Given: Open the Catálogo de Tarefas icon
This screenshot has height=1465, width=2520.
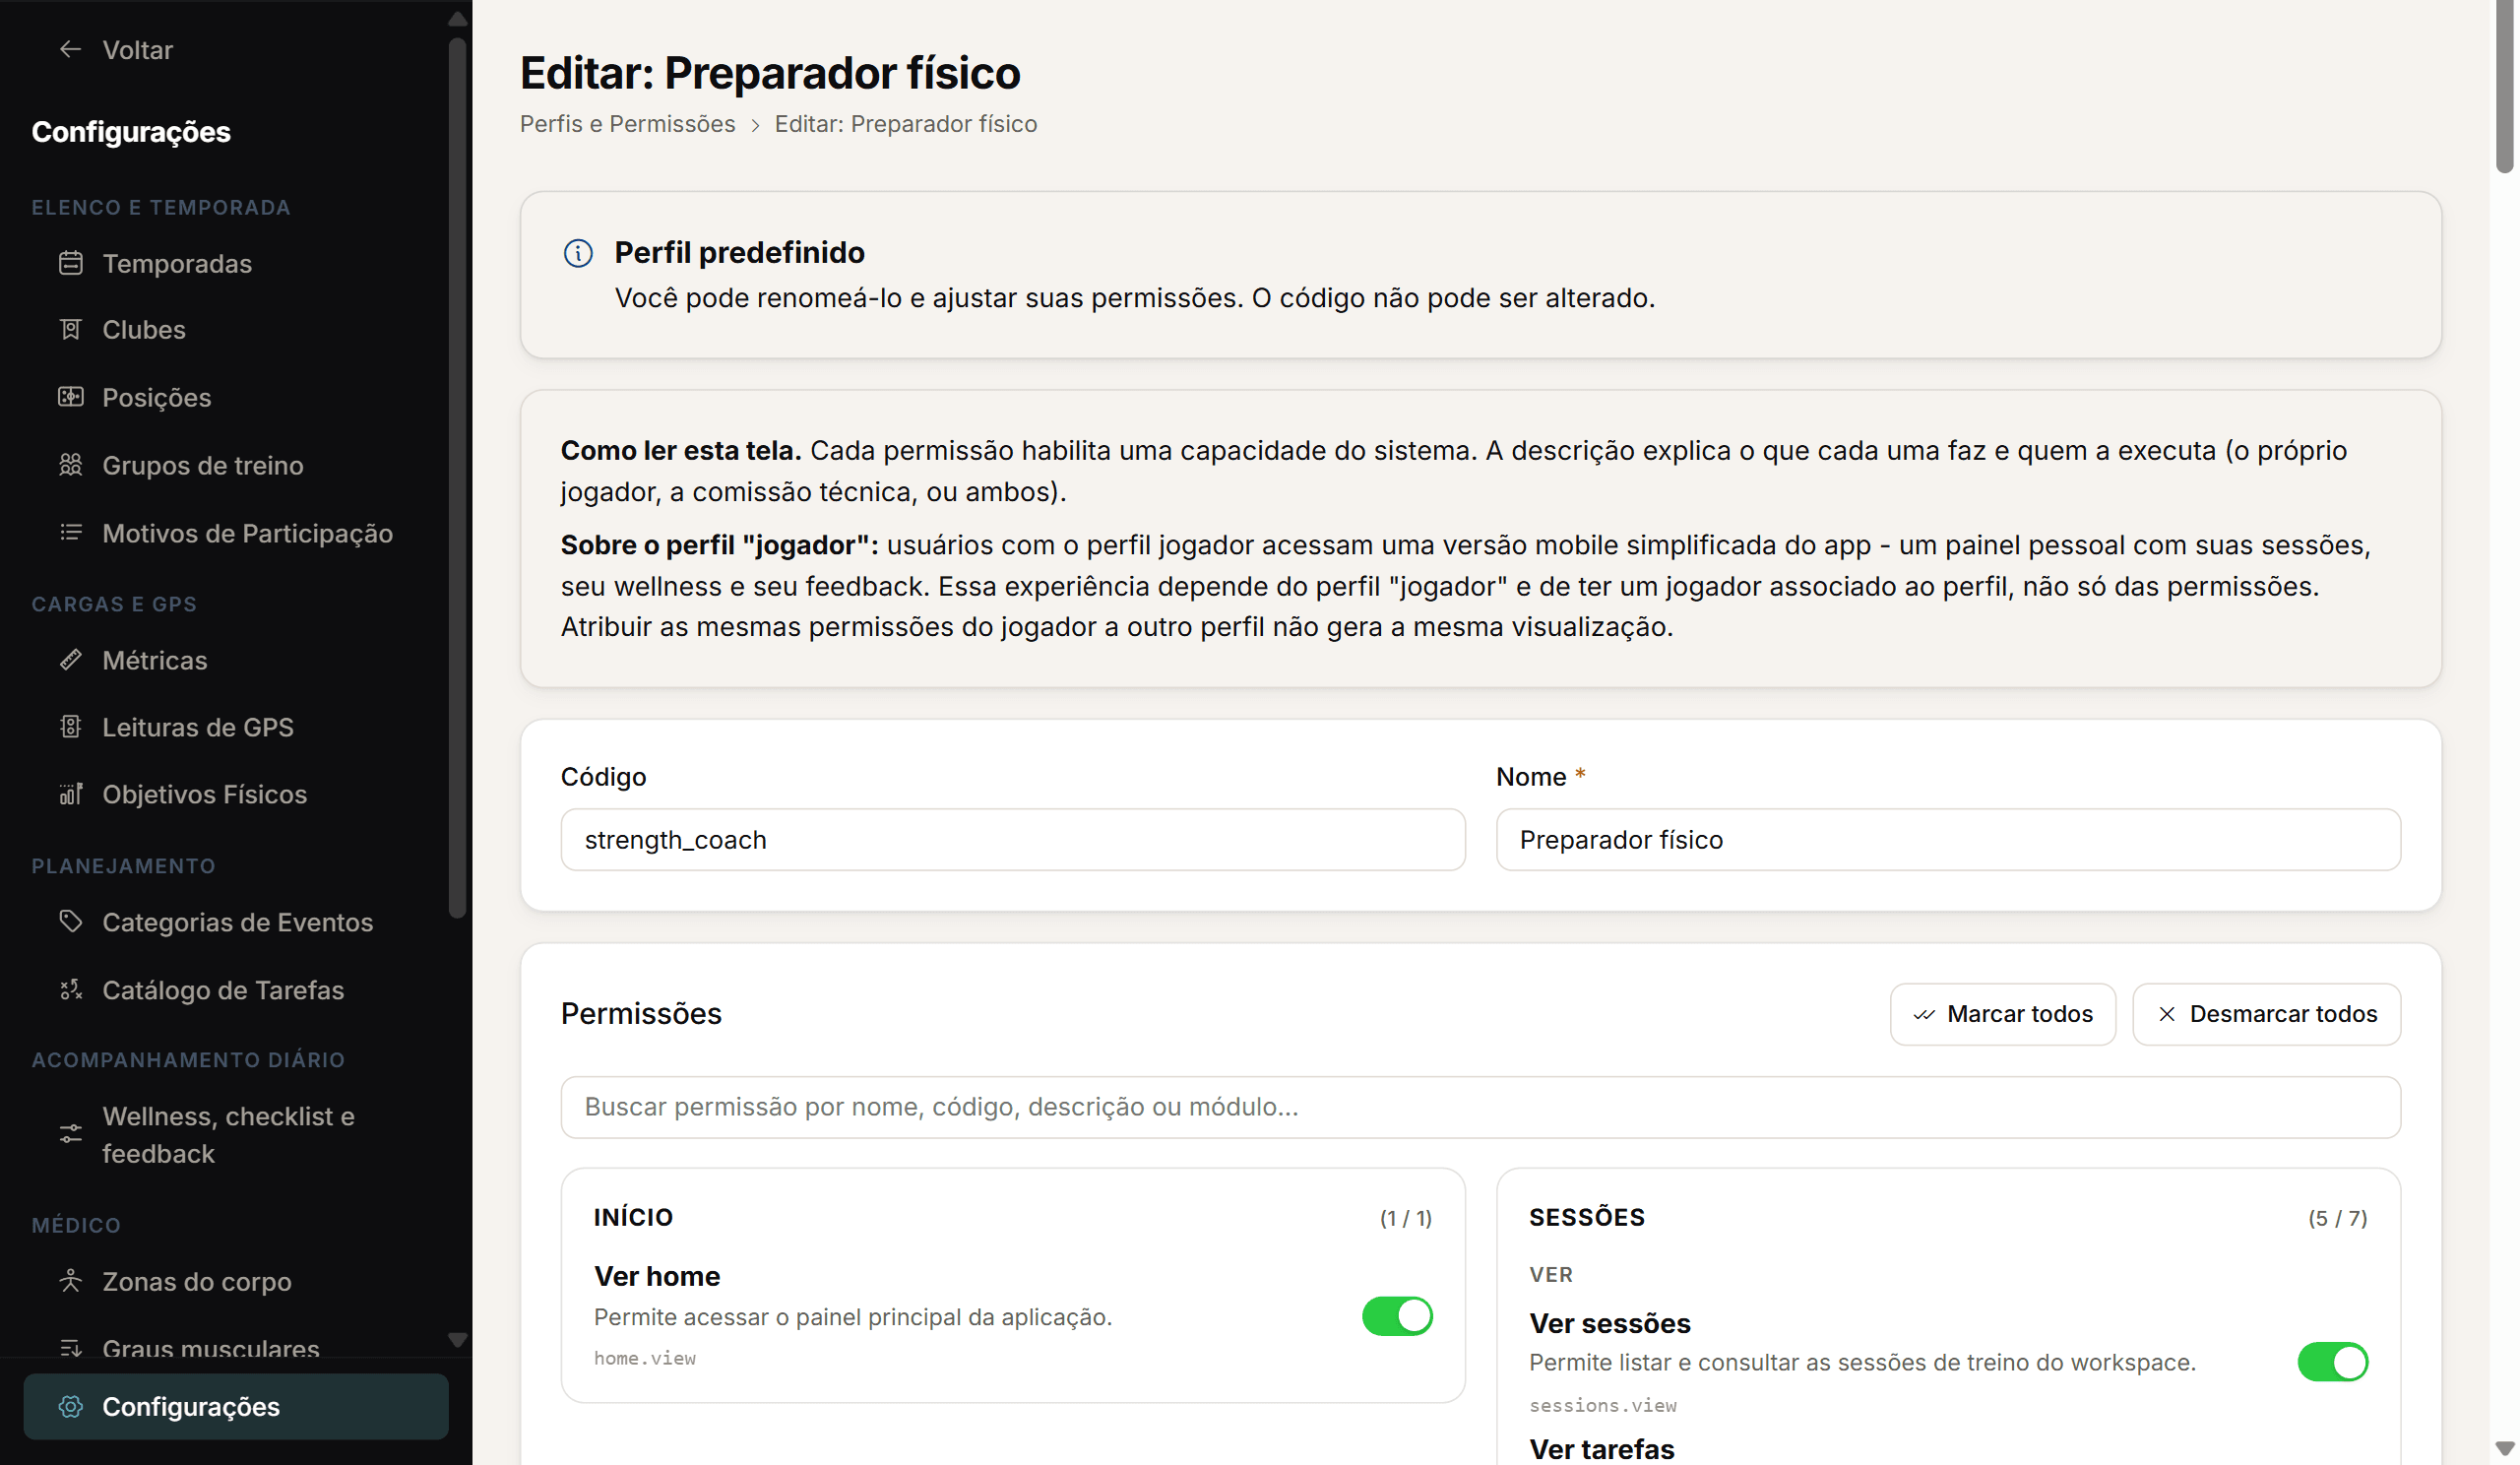Looking at the screenshot, I should click(70, 989).
